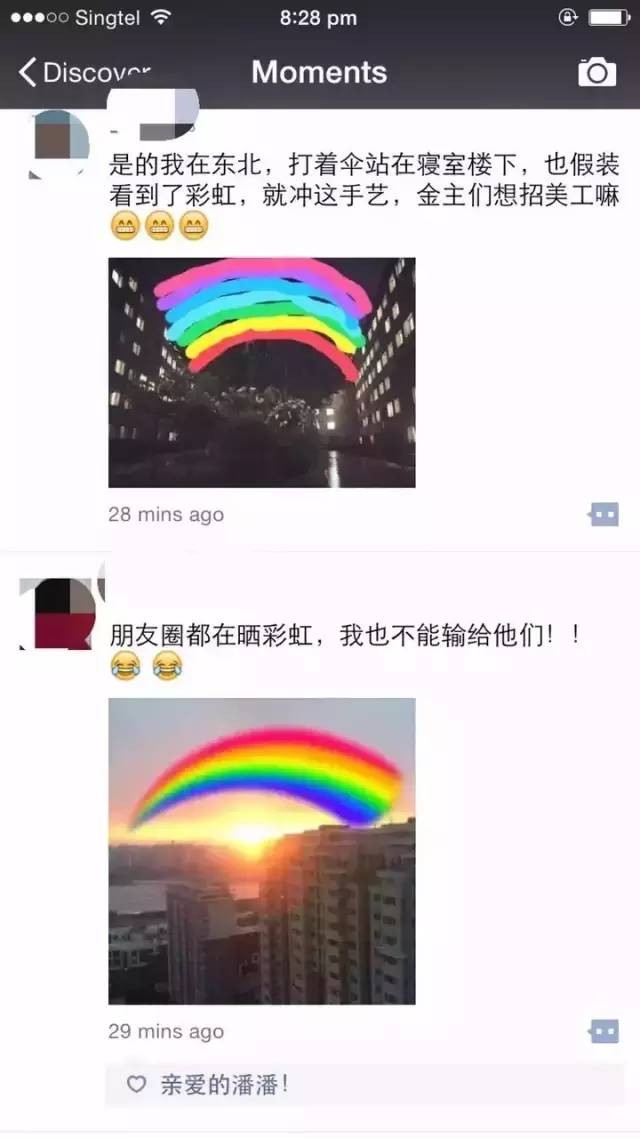Tap the post text starting 是的我在东北
Viewport: 640px width, 1138px height.
(x=364, y=181)
